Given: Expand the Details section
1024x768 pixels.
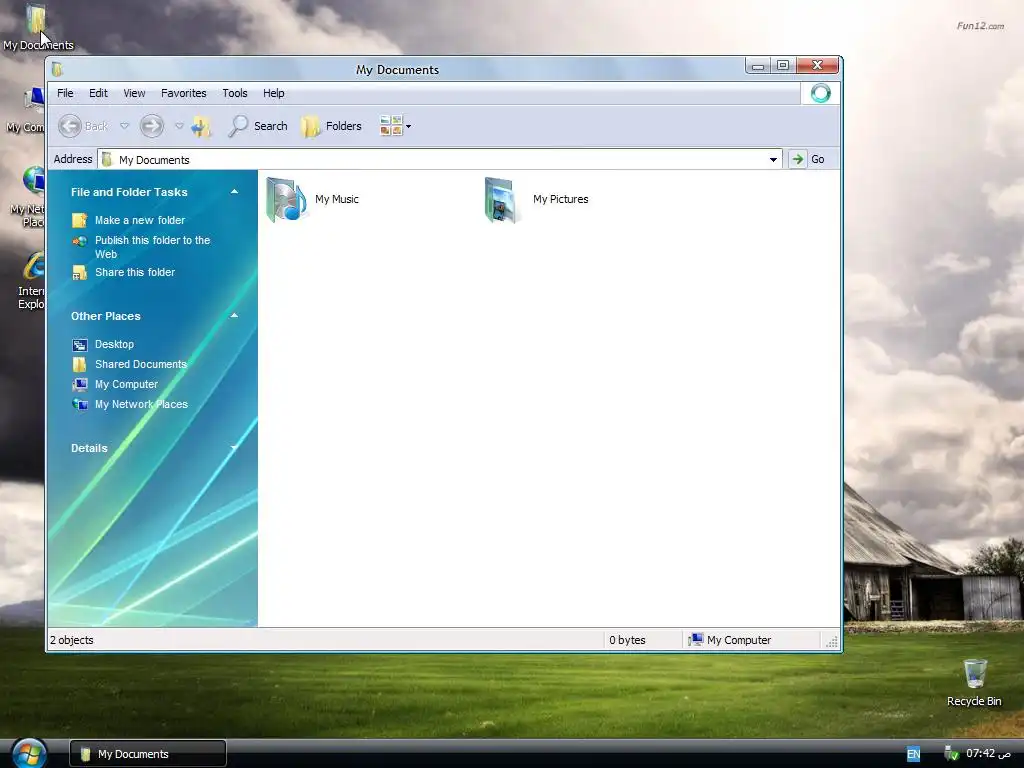Looking at the screenshot, I should point(234,447).
